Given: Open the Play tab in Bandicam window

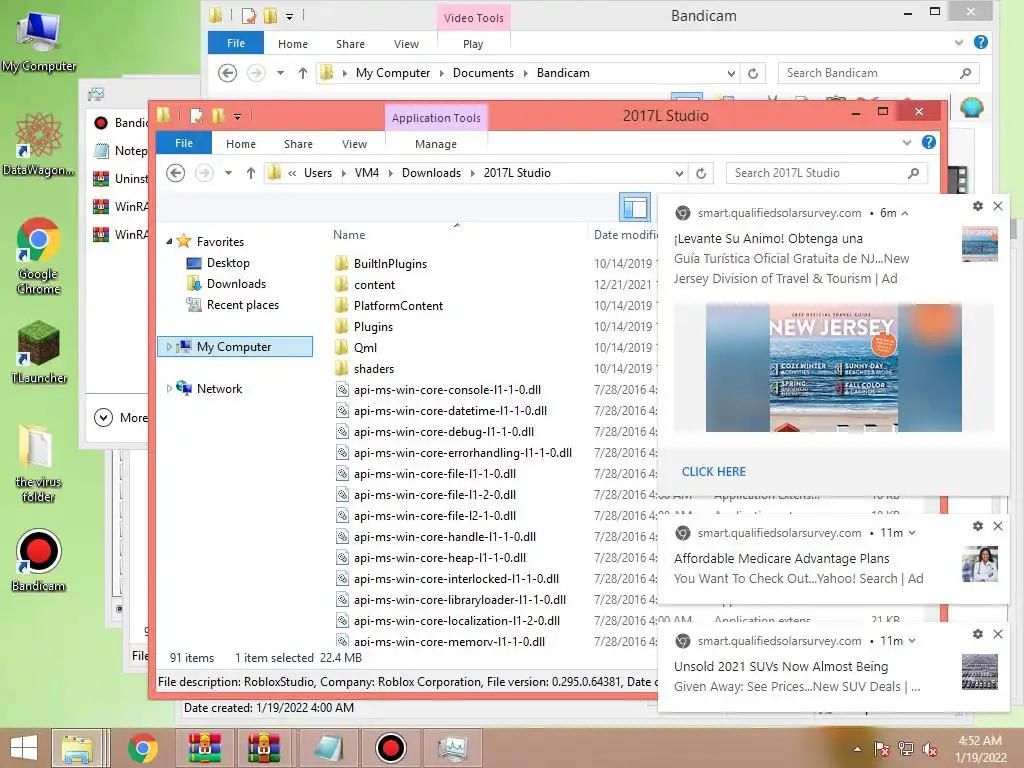Looking at the screenshot, I should 473,44.
